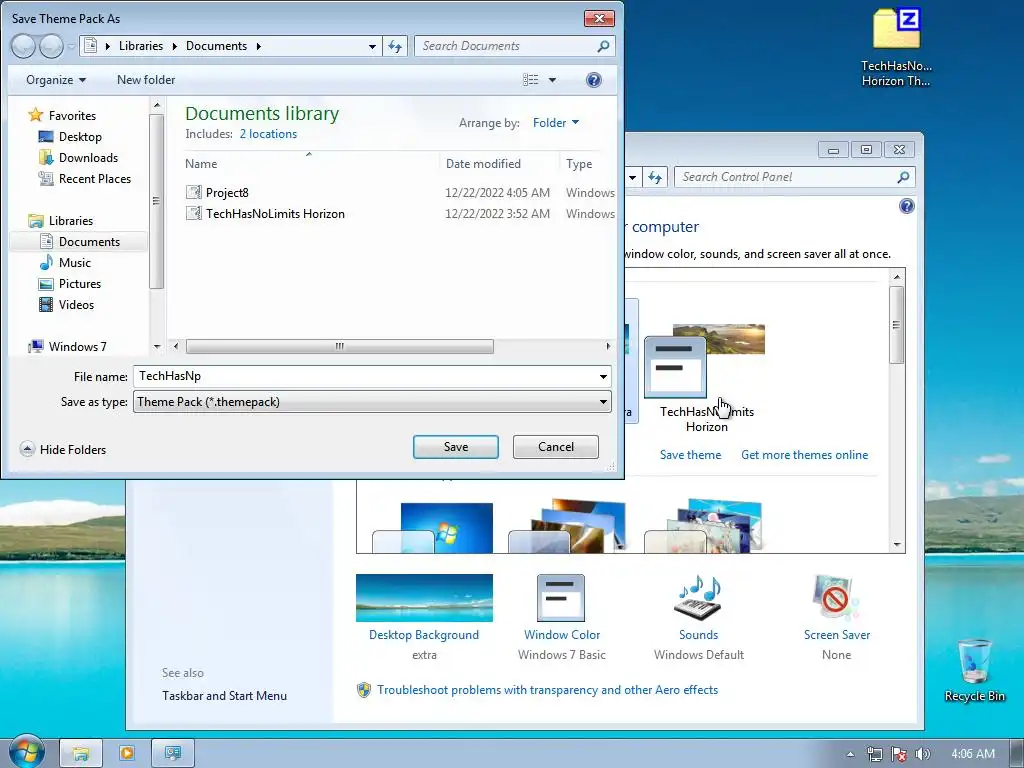Open the Recycle Bin on desktop
Viewport: 1024px width, 768px height.
974,671
